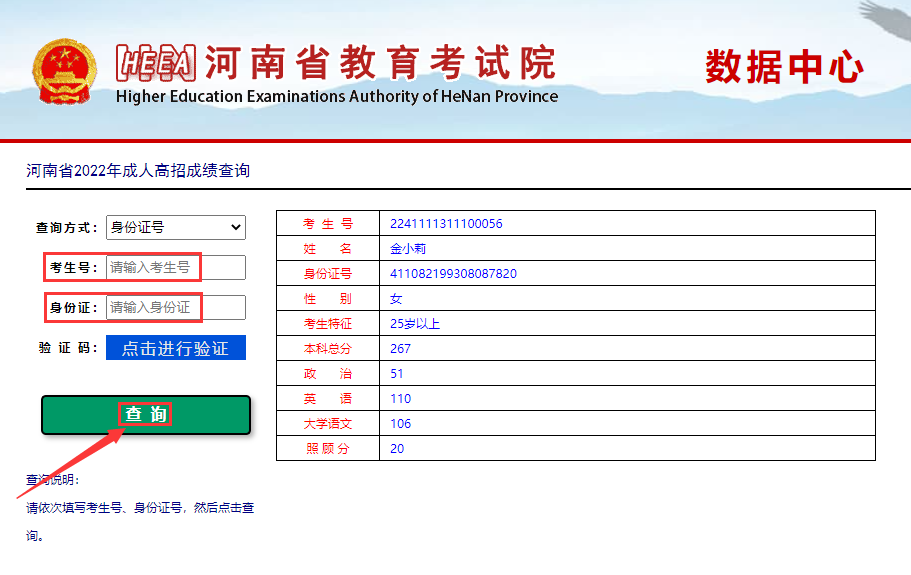This screenshot has width=911, height=575.
Task: Click the 查询说明 instructions label
Action: [52, 480]
